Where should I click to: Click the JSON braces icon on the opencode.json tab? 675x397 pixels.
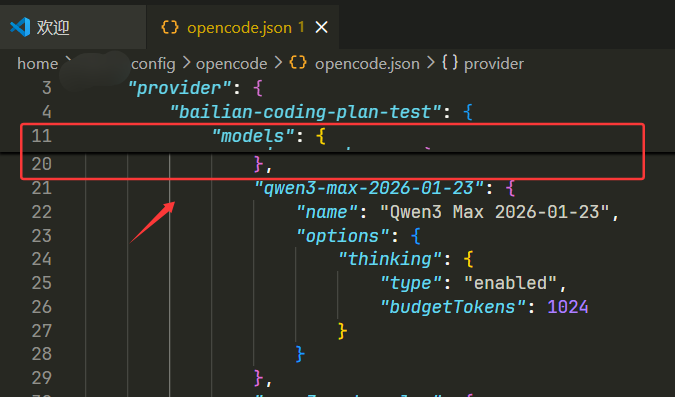pyautogui.click(x=170, y=27)
